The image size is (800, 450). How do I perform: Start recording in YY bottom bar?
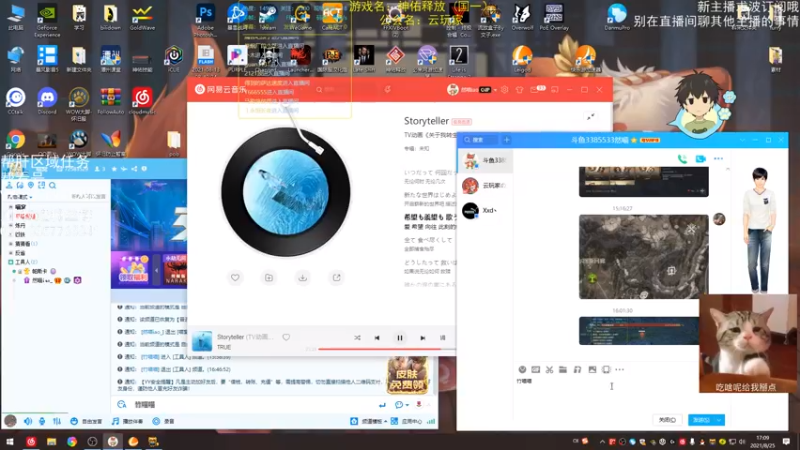click(x=163, y=421)
